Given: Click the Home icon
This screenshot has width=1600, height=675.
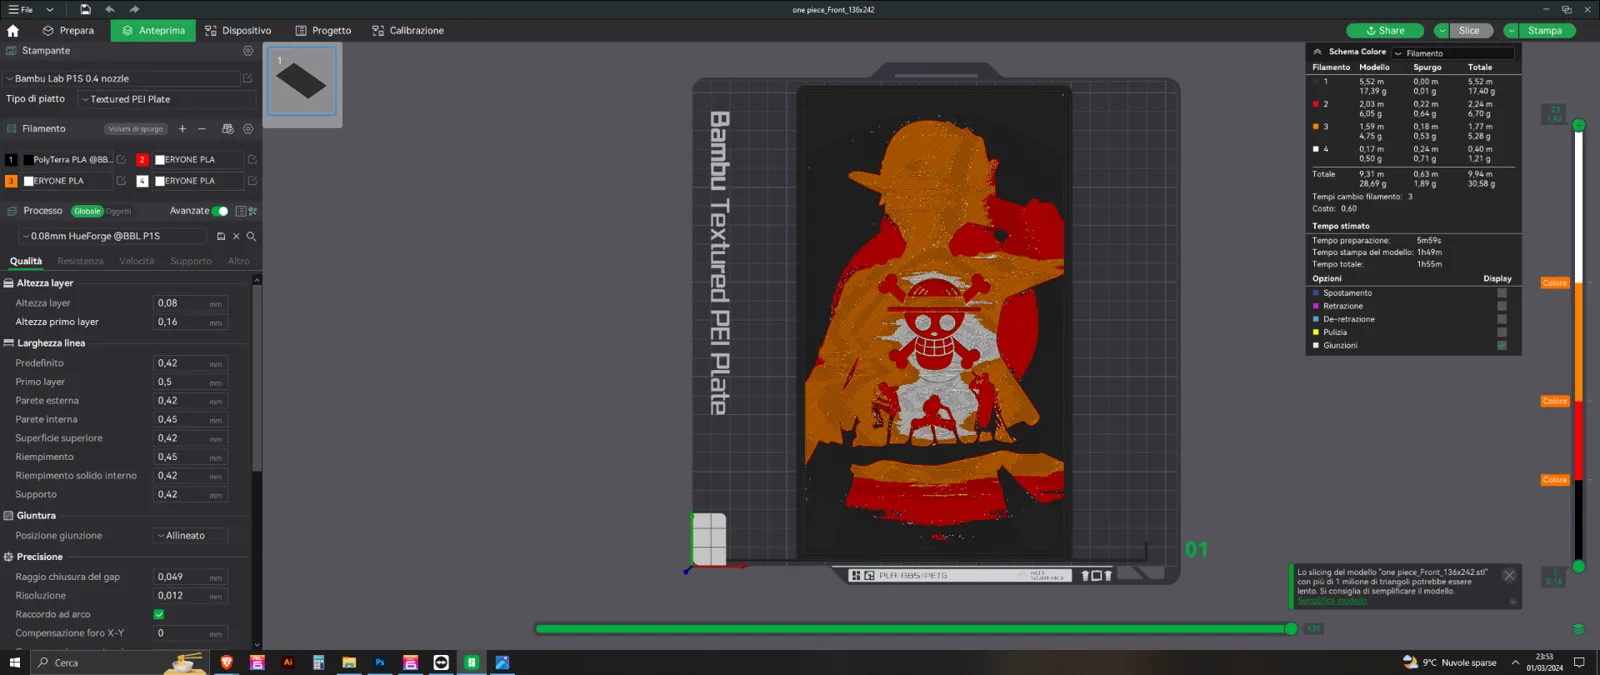Looking at the screenshot, I should 13,31.
